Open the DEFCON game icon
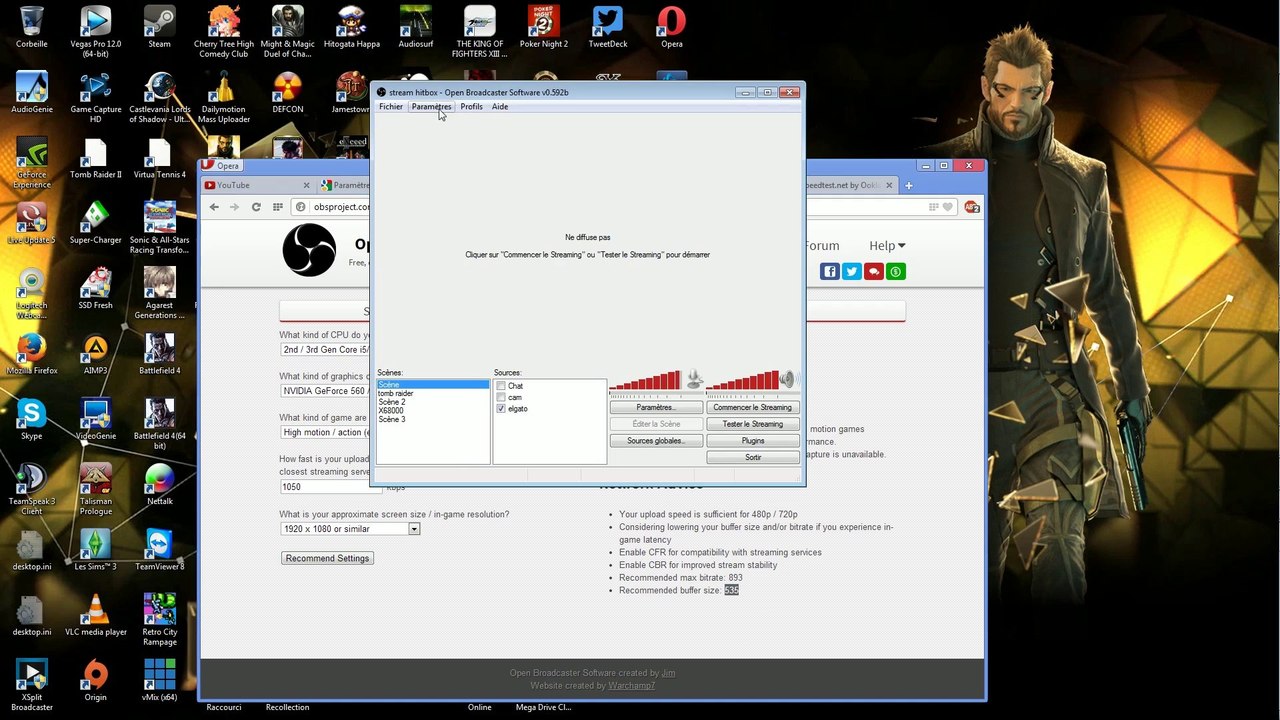1280x720 pixels. coord(287,93)
